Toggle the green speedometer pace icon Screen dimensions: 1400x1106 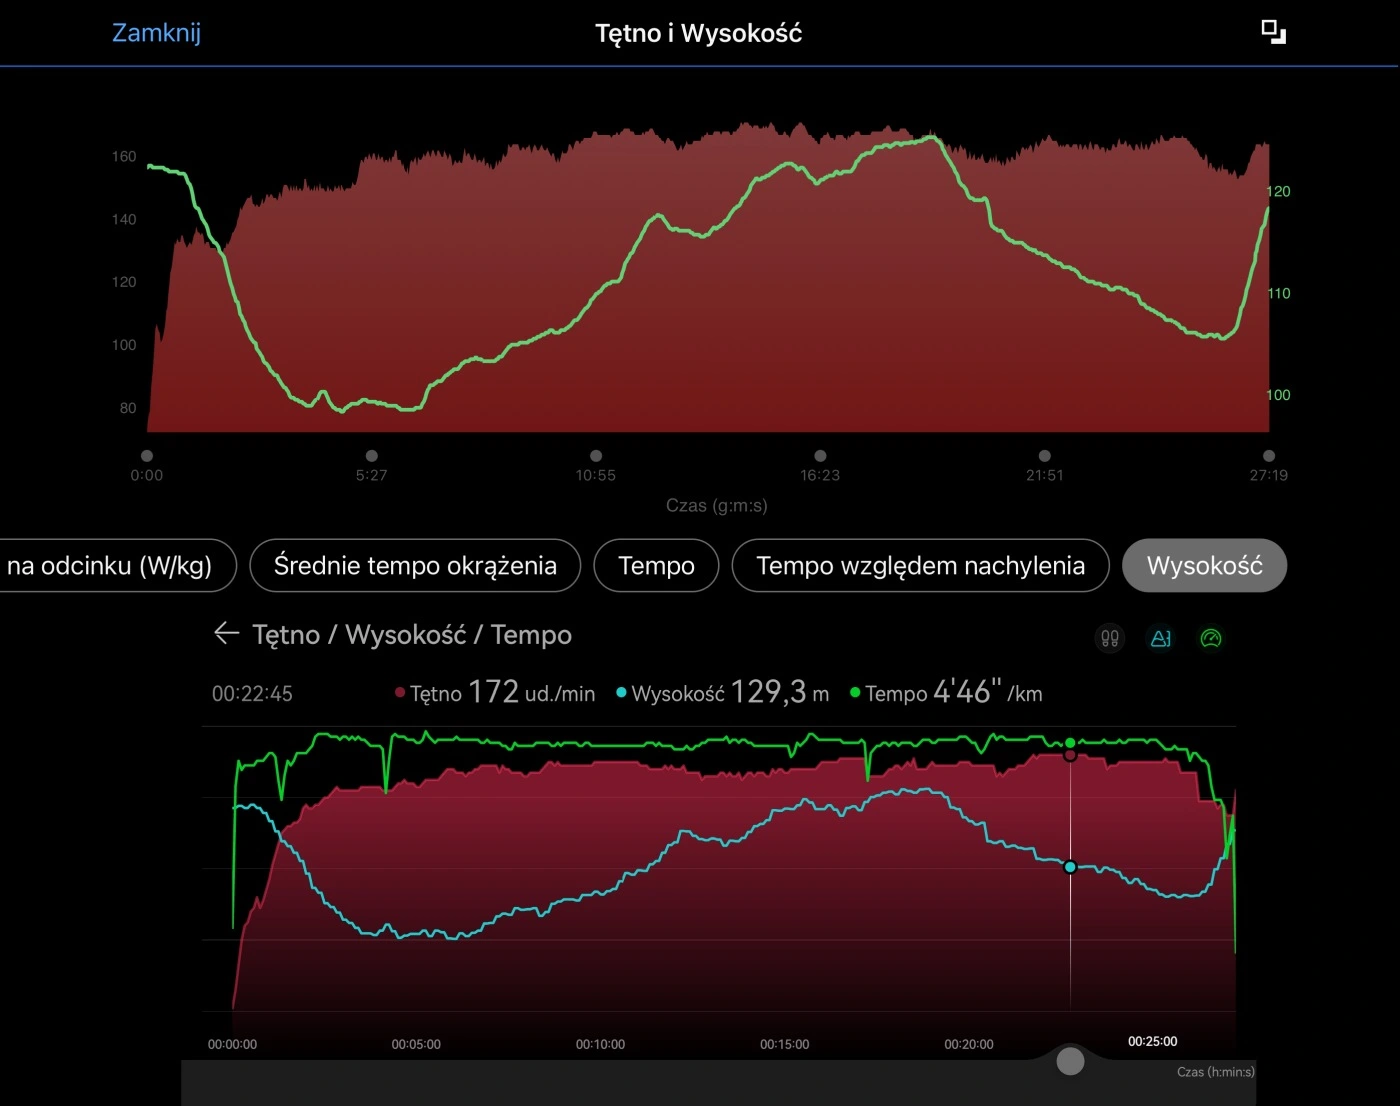pos(1211,638)
